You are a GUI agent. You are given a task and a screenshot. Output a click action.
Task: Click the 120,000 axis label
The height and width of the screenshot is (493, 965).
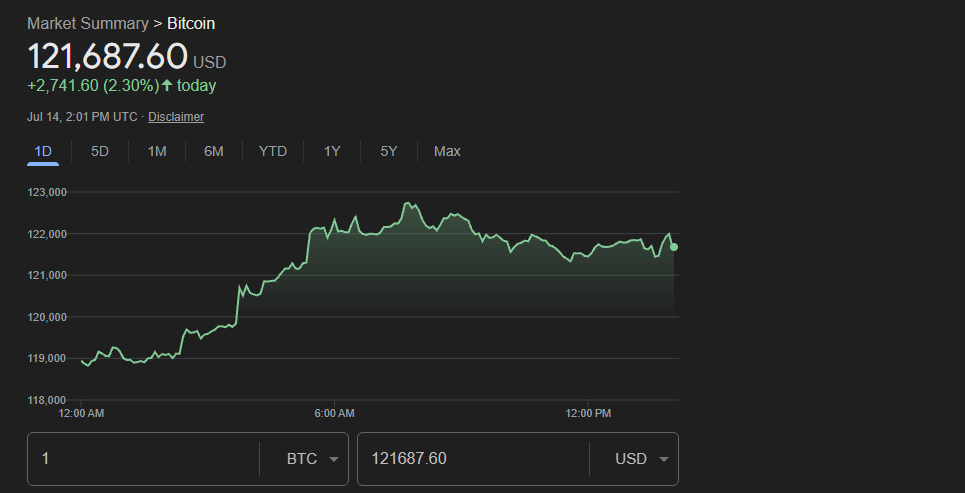[x=47, y=317]
